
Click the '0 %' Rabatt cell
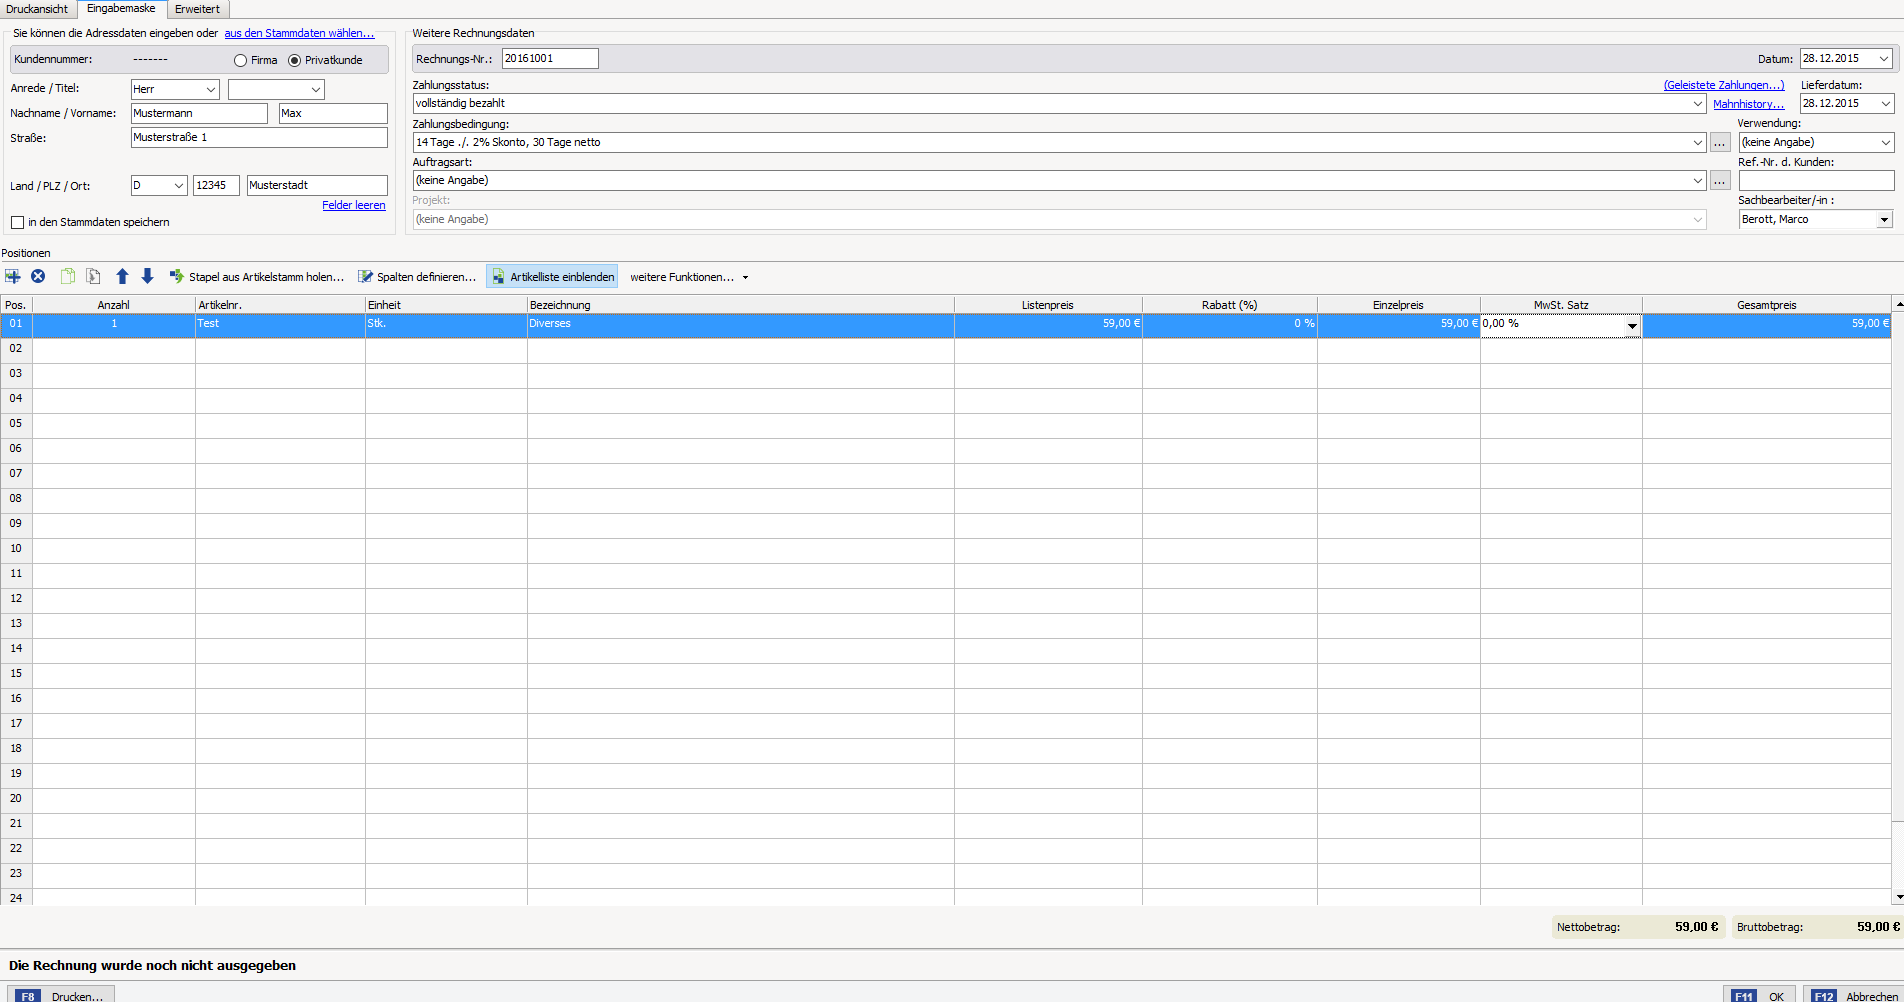click(x=1230, y=325)
